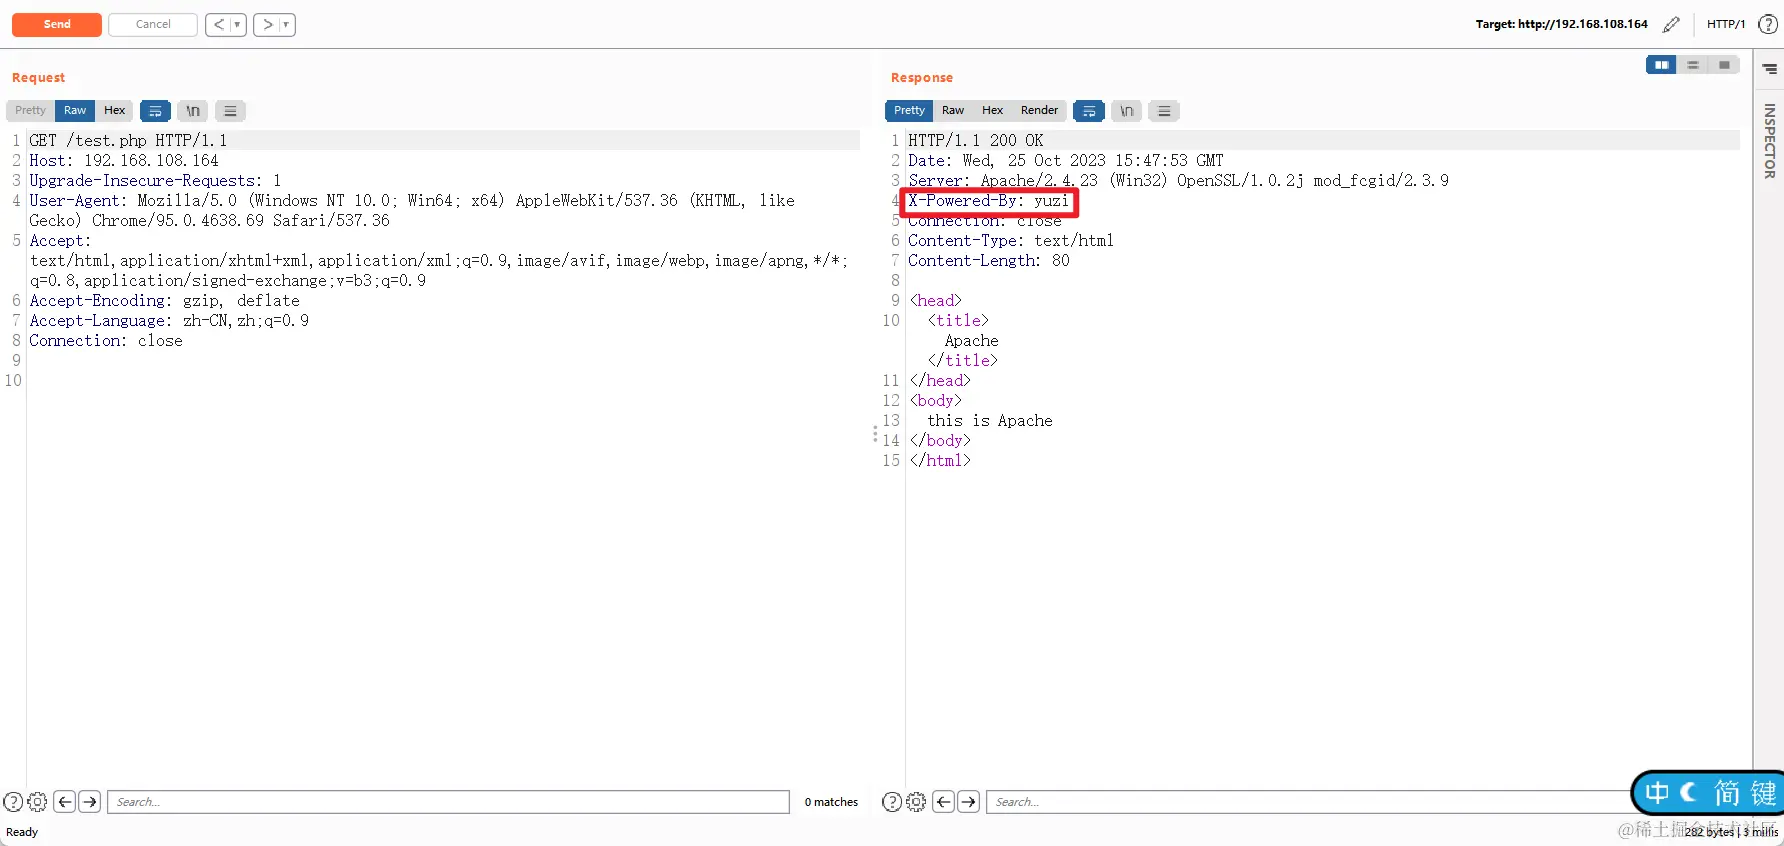Click the X-Powered-By: yuzi header

[x=988, y=201]
